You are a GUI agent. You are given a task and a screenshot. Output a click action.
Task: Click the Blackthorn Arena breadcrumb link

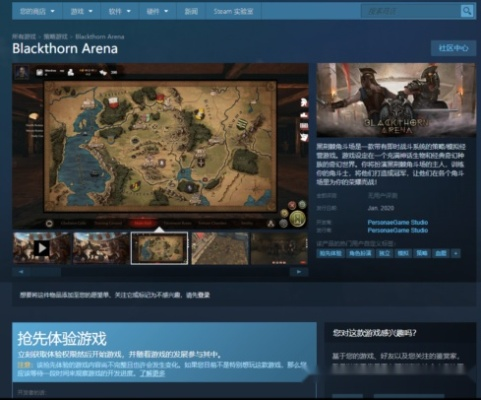coord(100,37)
